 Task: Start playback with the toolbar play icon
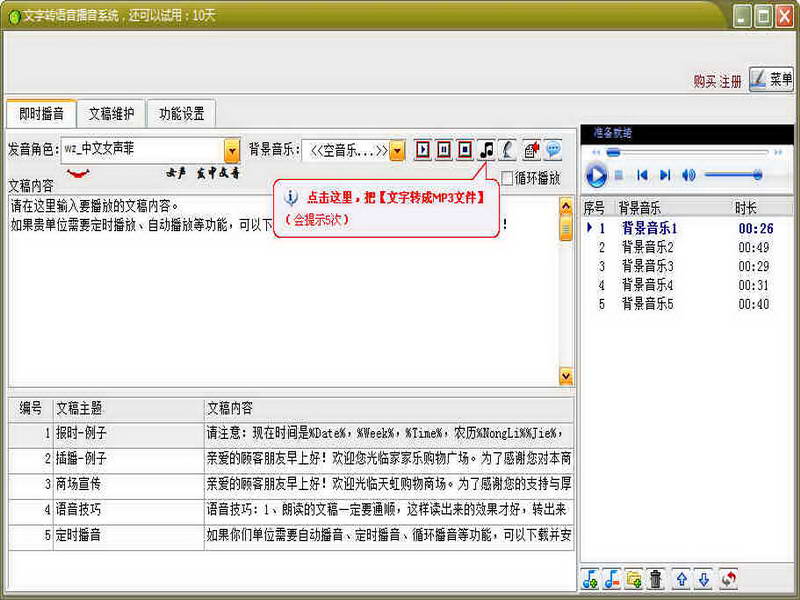coord(422,149)
